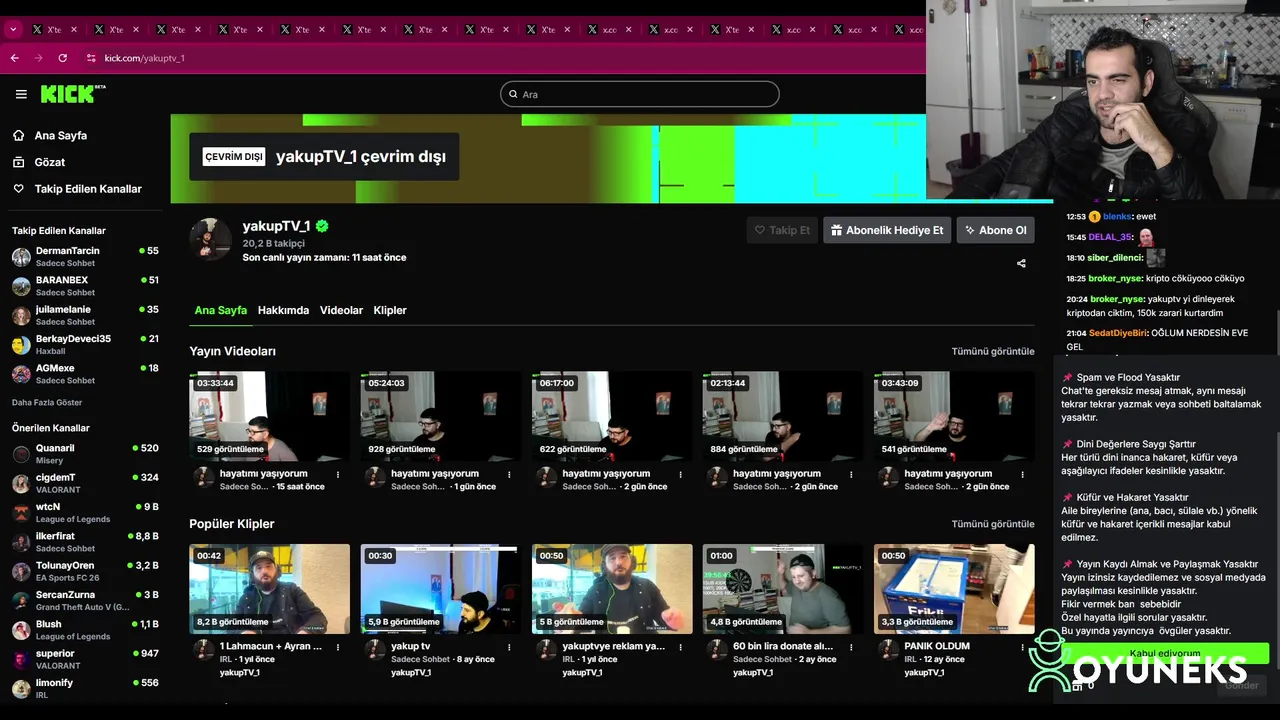Play the 60 bin lira donate clip thumbnail

tap(783, 589)
